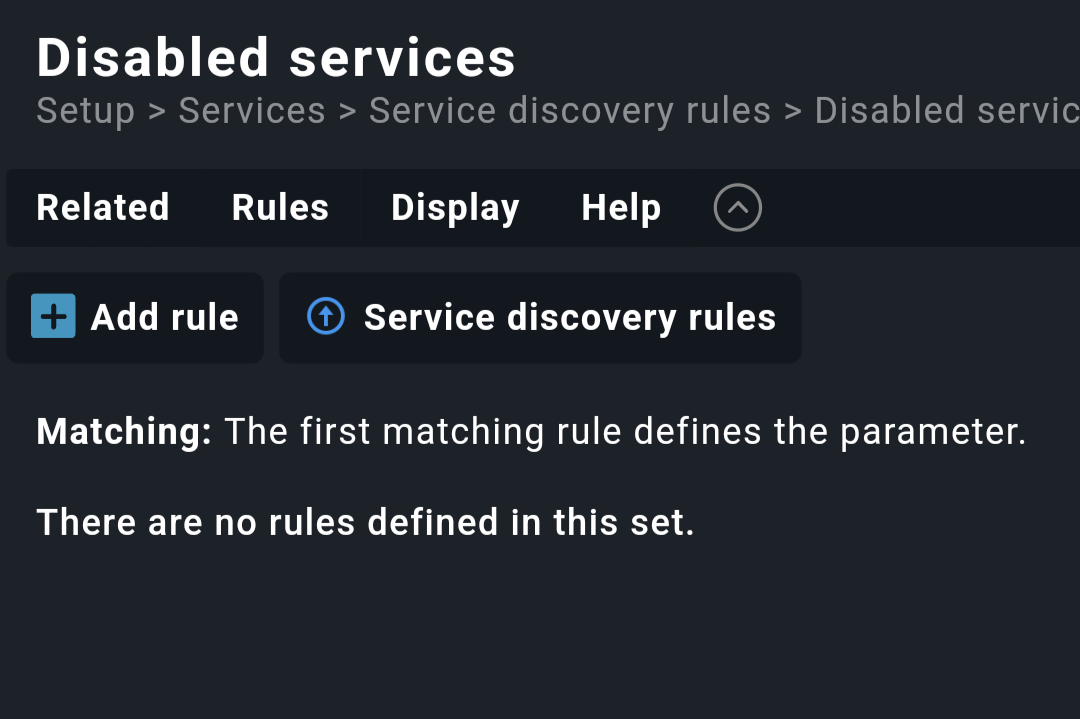
Task: Click the Add rule button
Action: pos(135,317)
